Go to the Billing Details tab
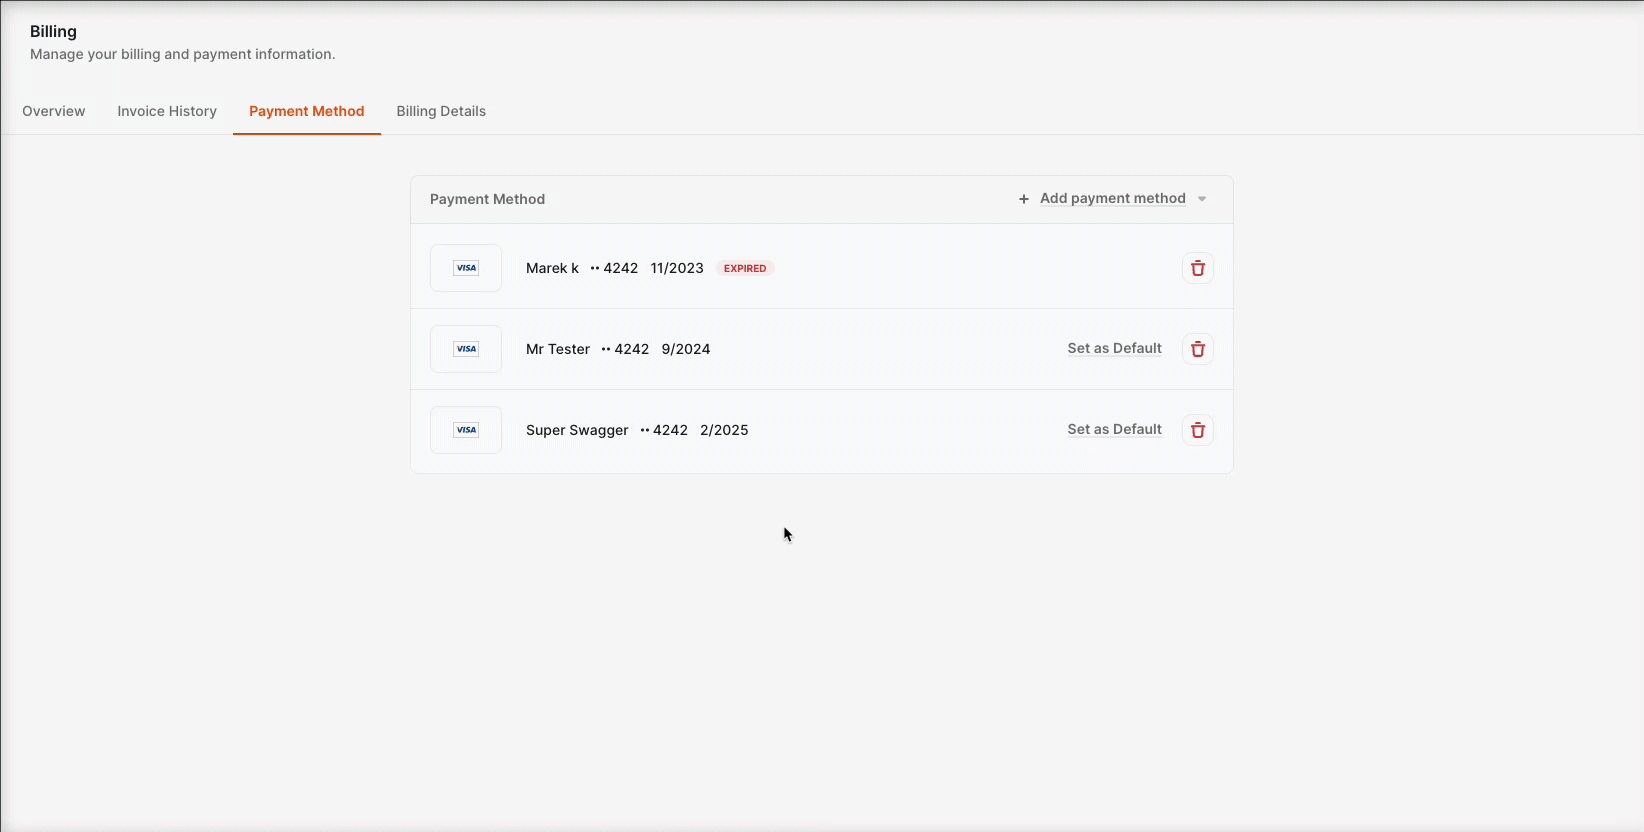The height and width of the screenshot is (832, 1644). pyautogui.click(x=441, y=111)
